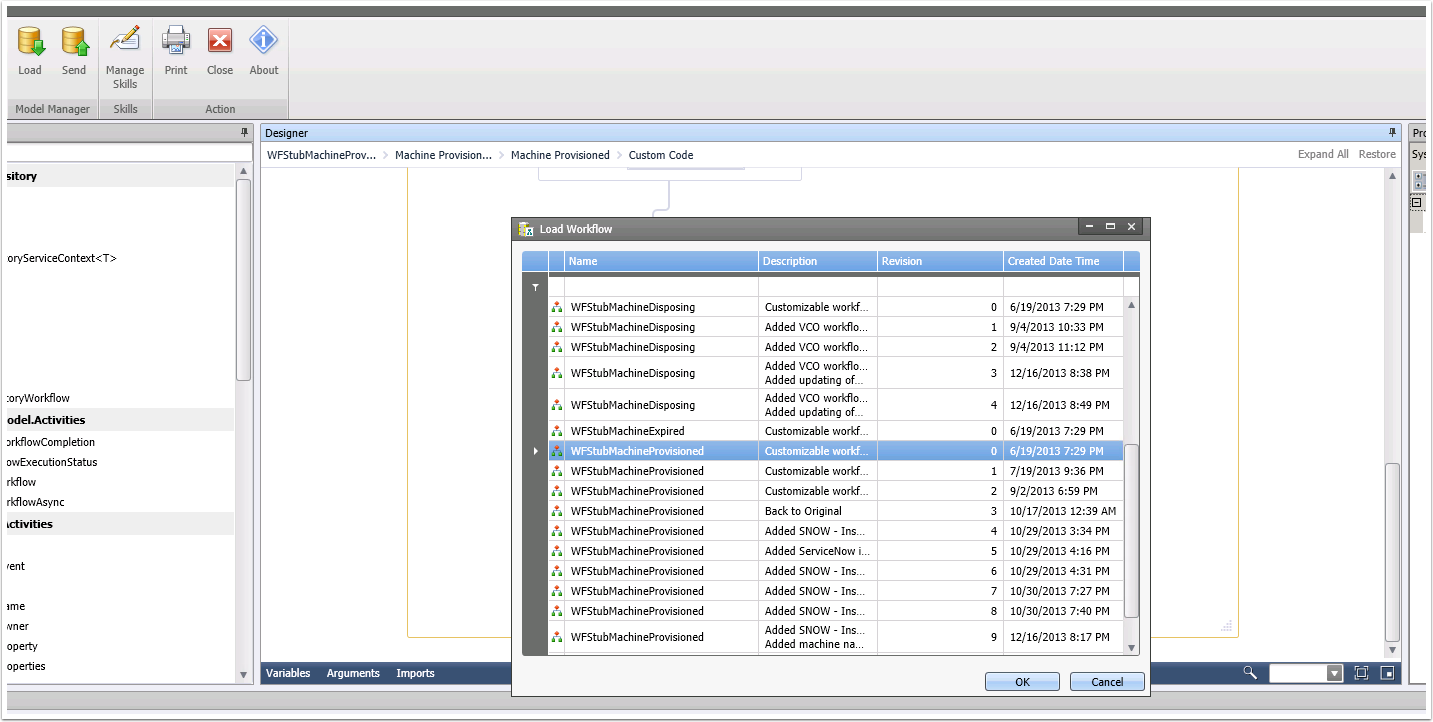Screen dimensions: 1433x722
Task: Click the Print icon in Action group
Action: [x=176, y=40]
